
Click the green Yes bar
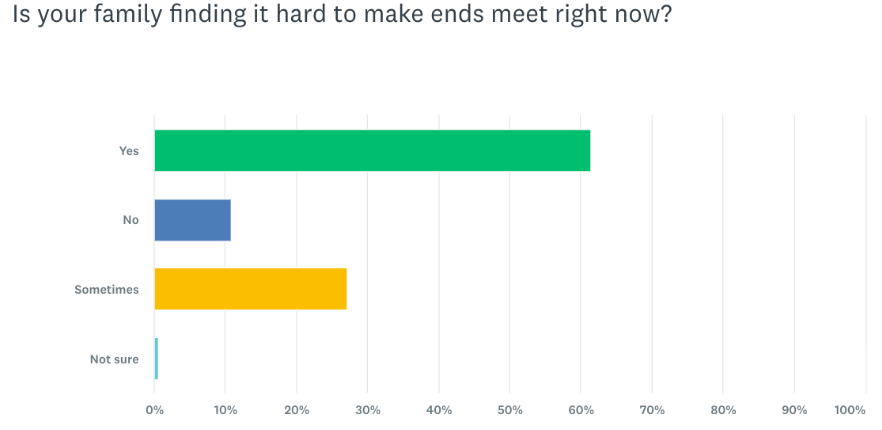[372, 151]
